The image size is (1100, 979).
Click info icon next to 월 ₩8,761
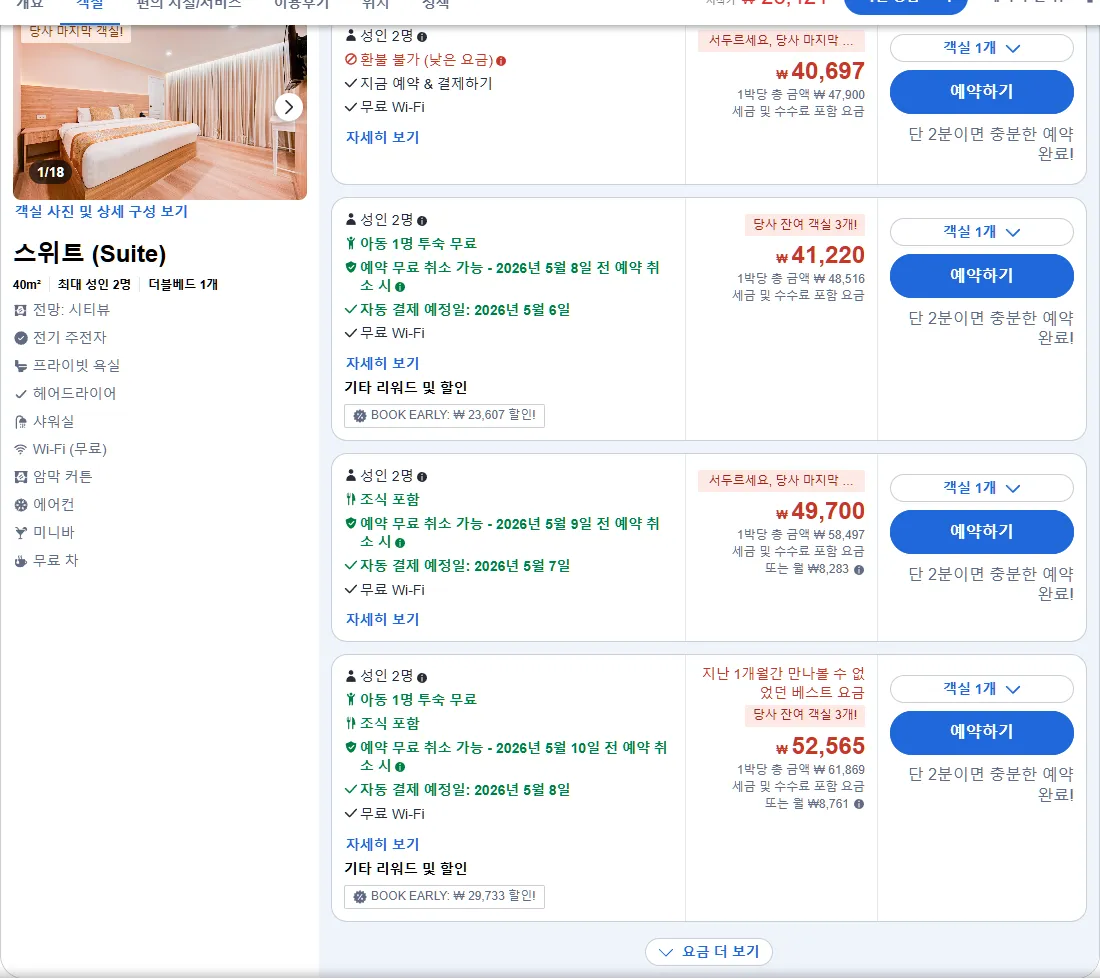coord(859,804)
